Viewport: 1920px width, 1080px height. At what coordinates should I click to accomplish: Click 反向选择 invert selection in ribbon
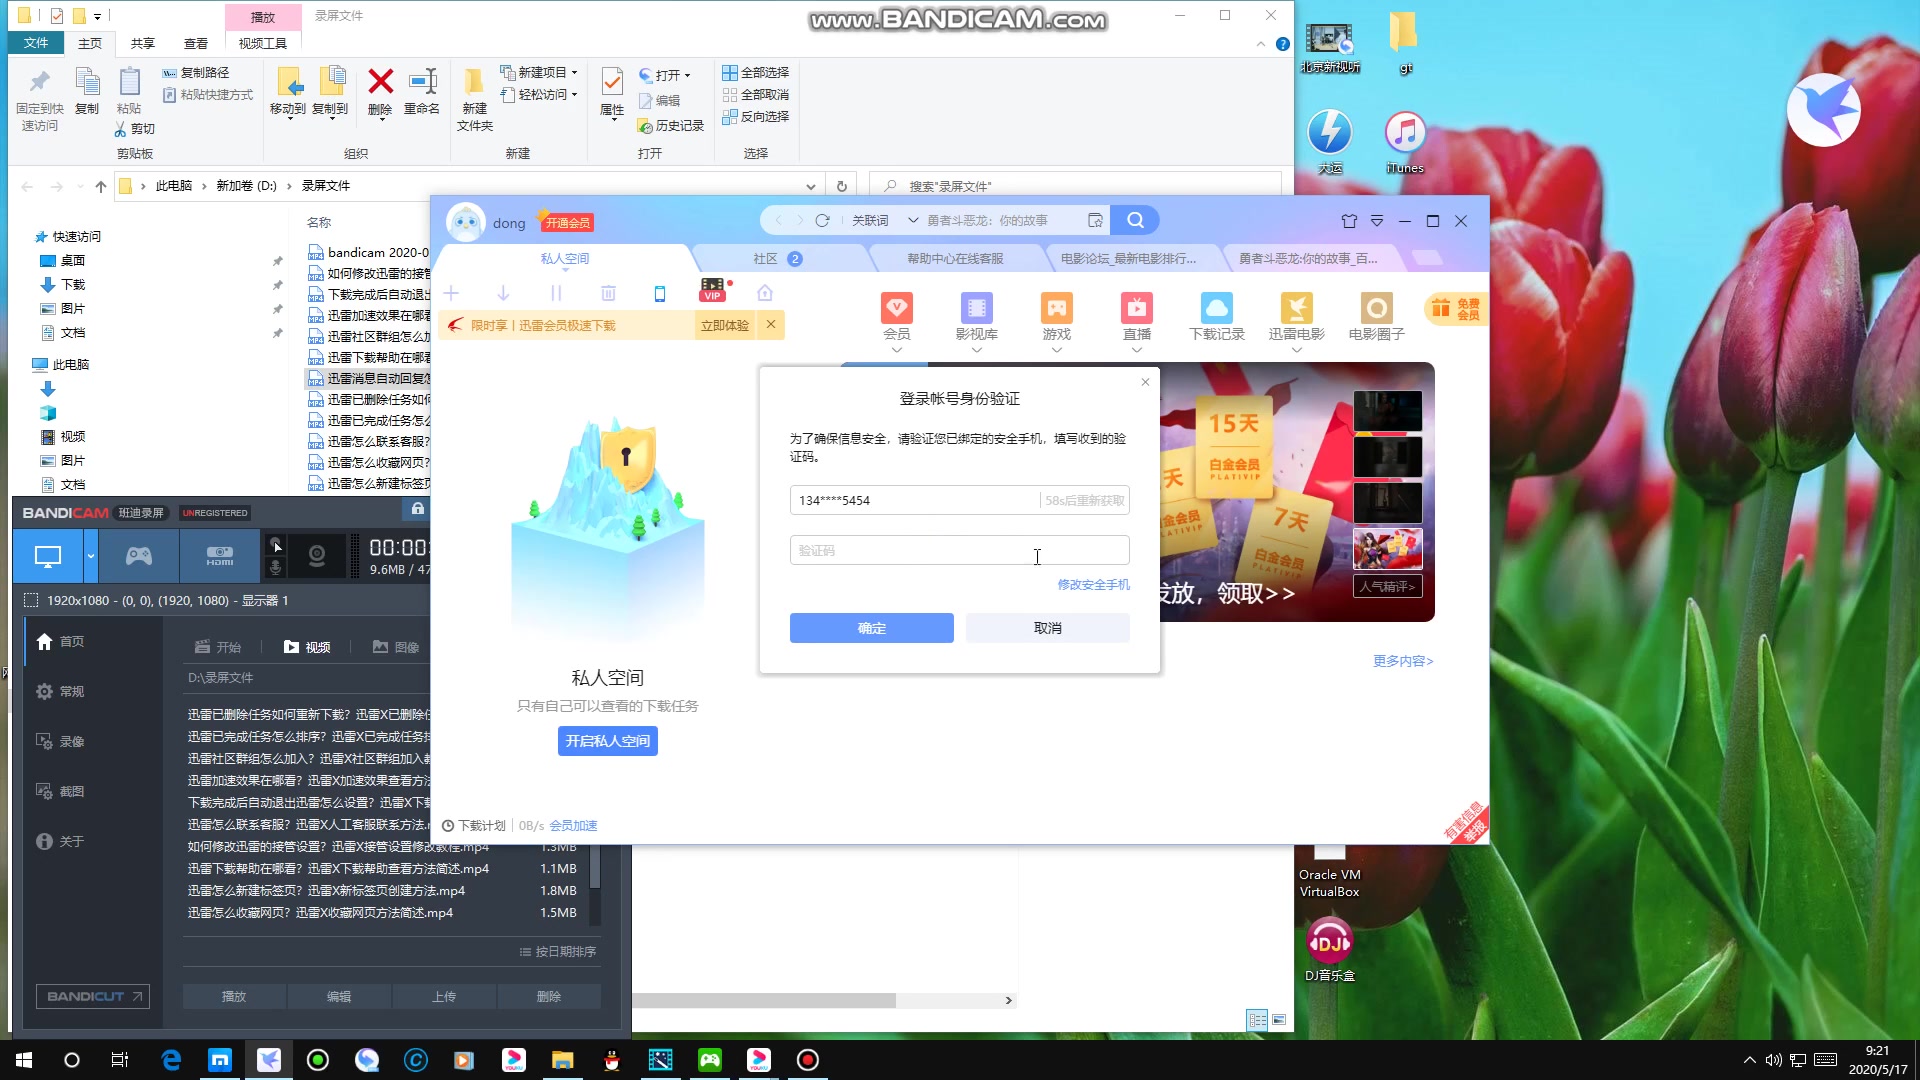[x=756, y=116]
